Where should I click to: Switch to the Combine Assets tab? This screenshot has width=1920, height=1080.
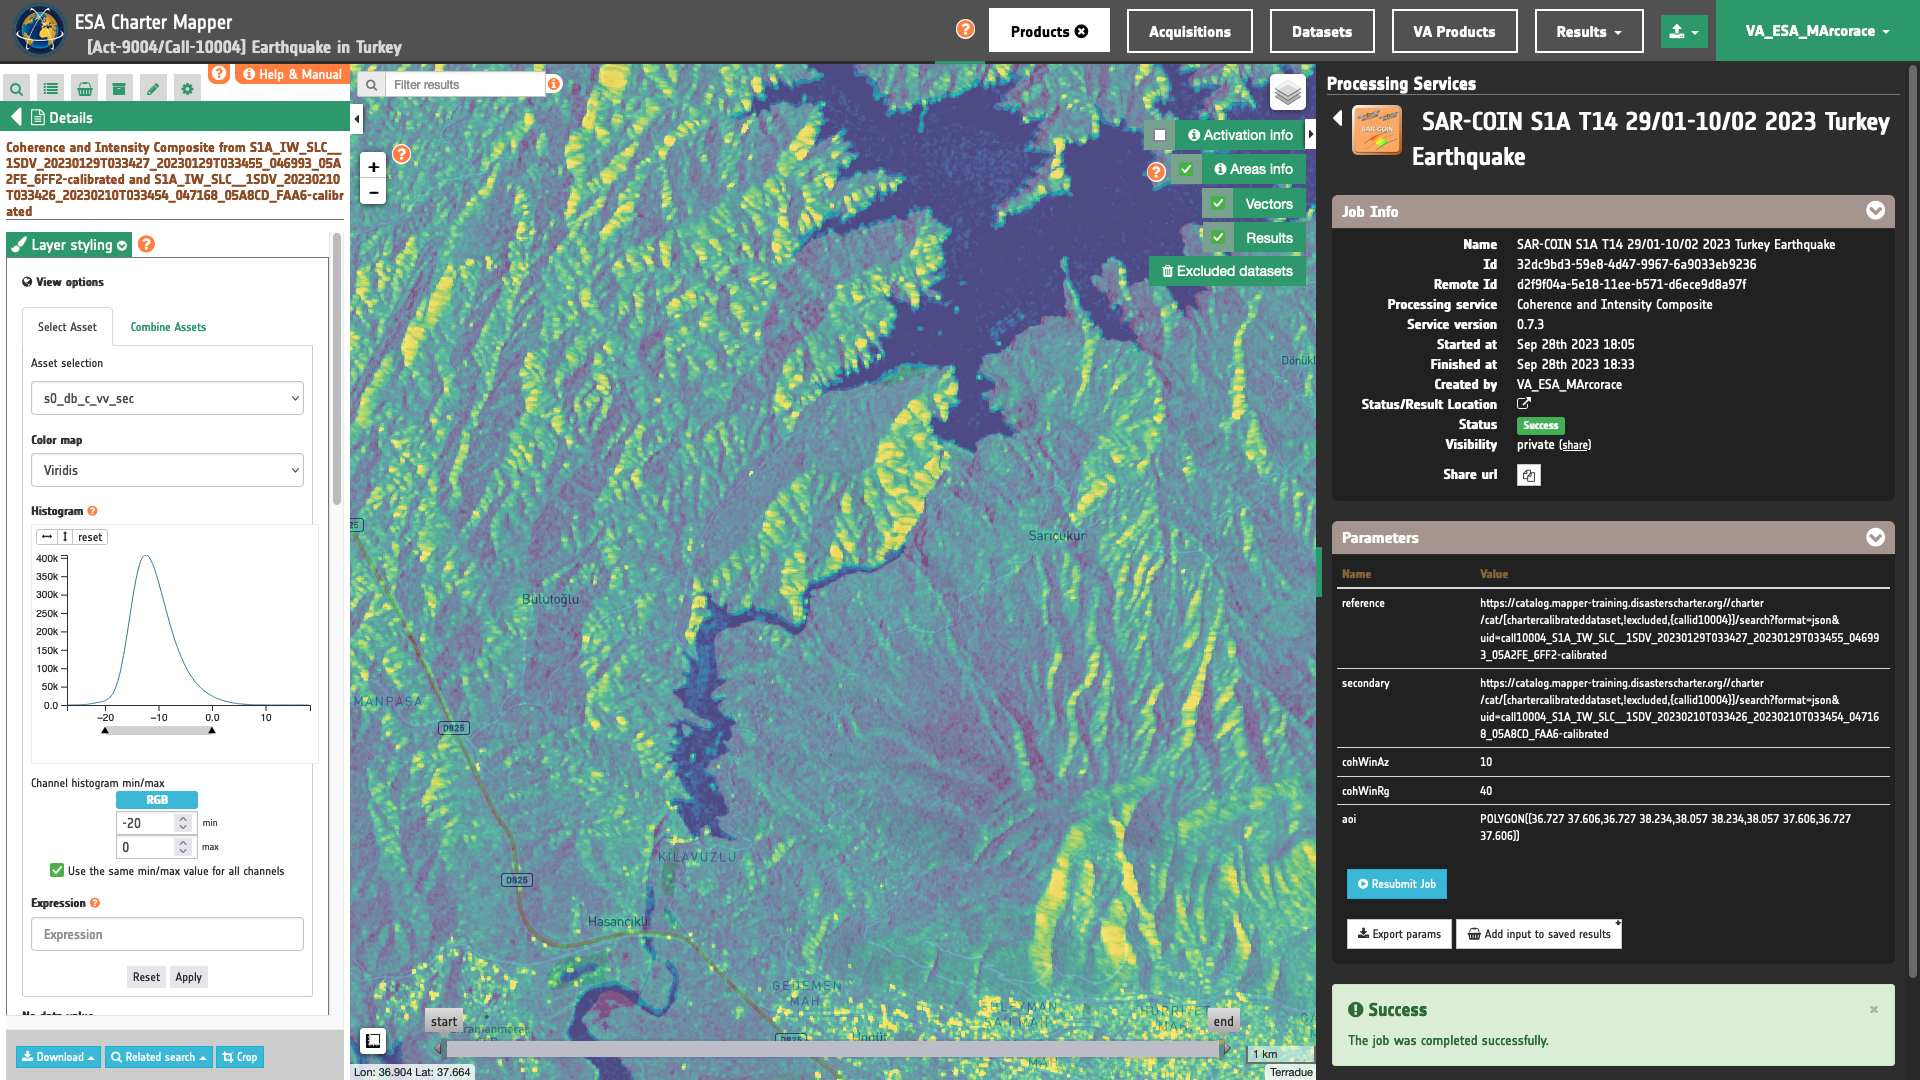click(x=168, y=327)
